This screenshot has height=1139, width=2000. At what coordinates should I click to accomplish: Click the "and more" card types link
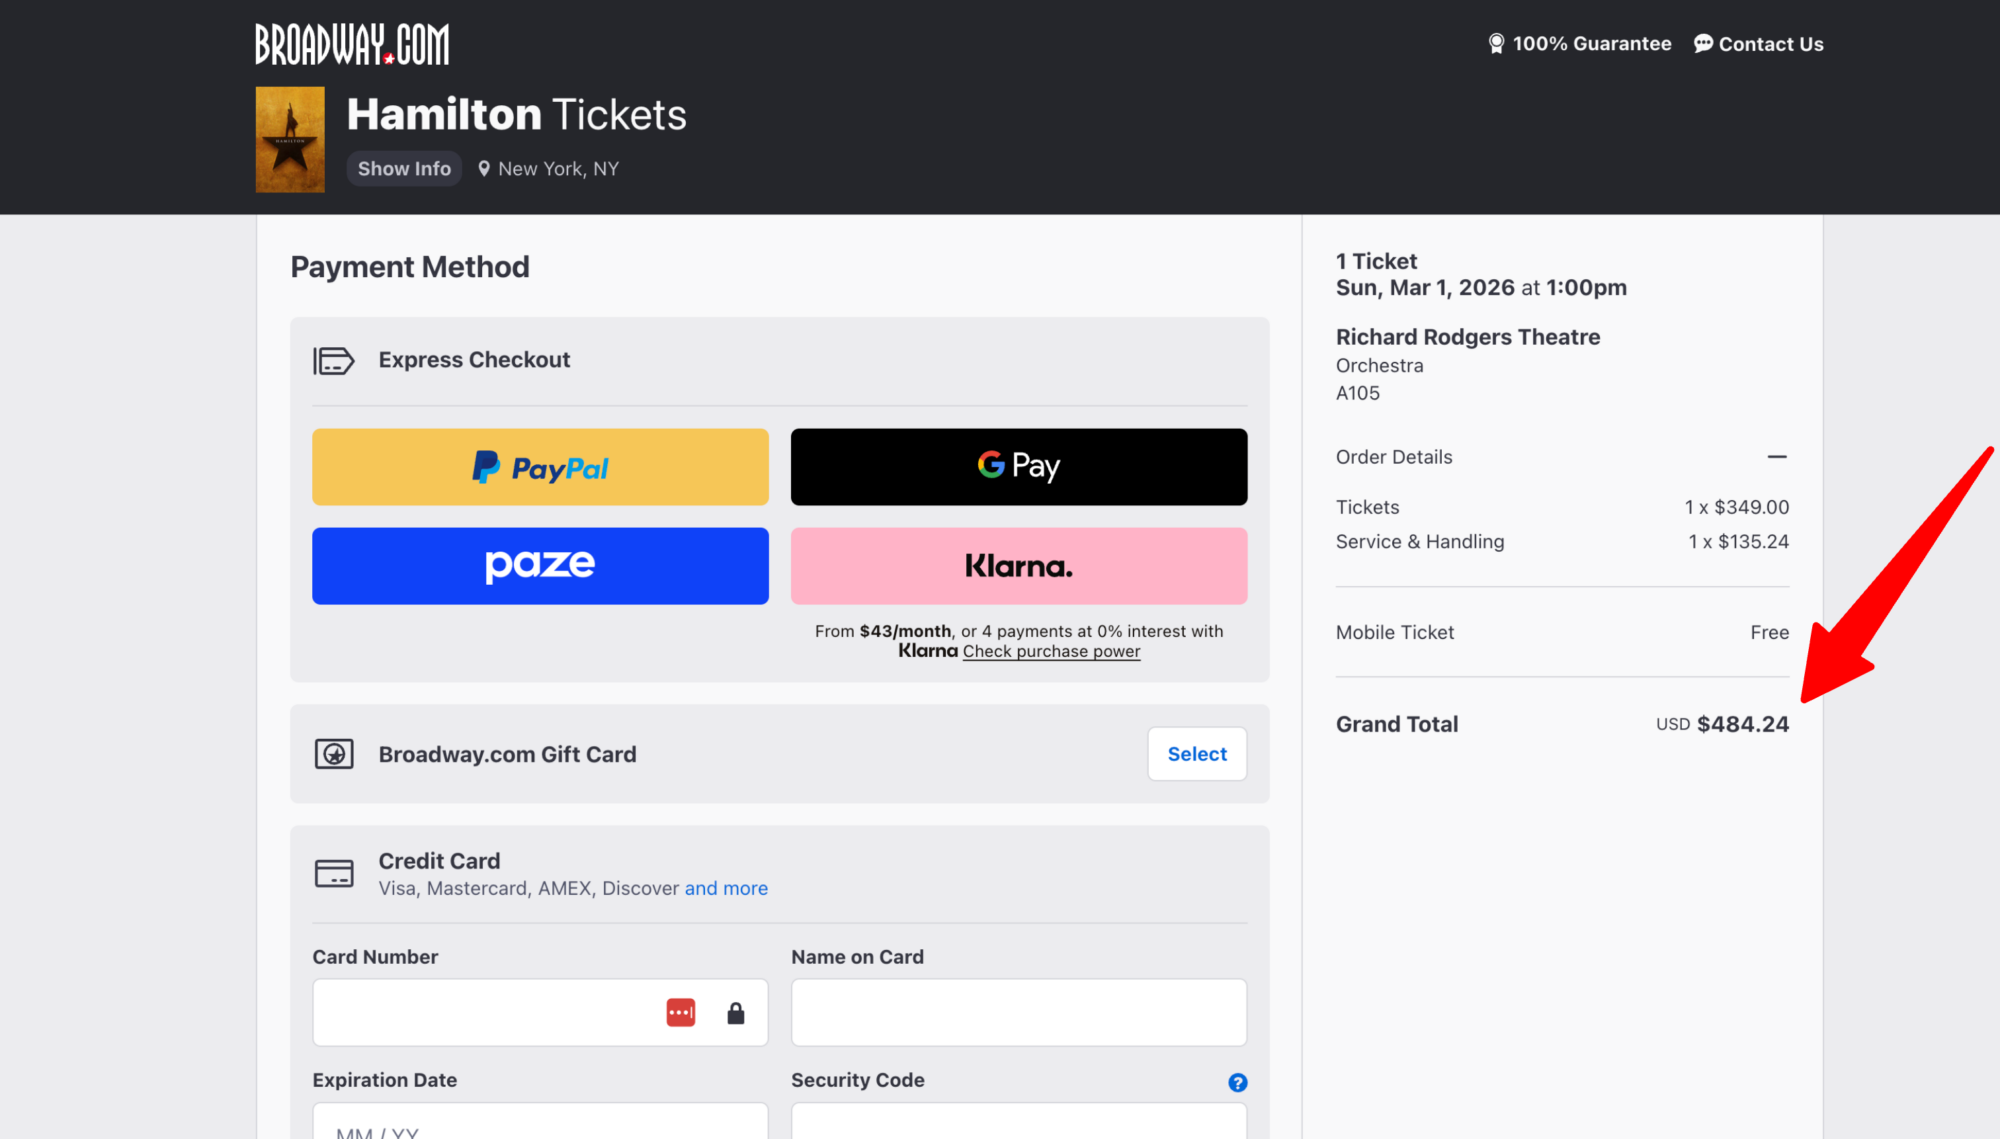726,888
